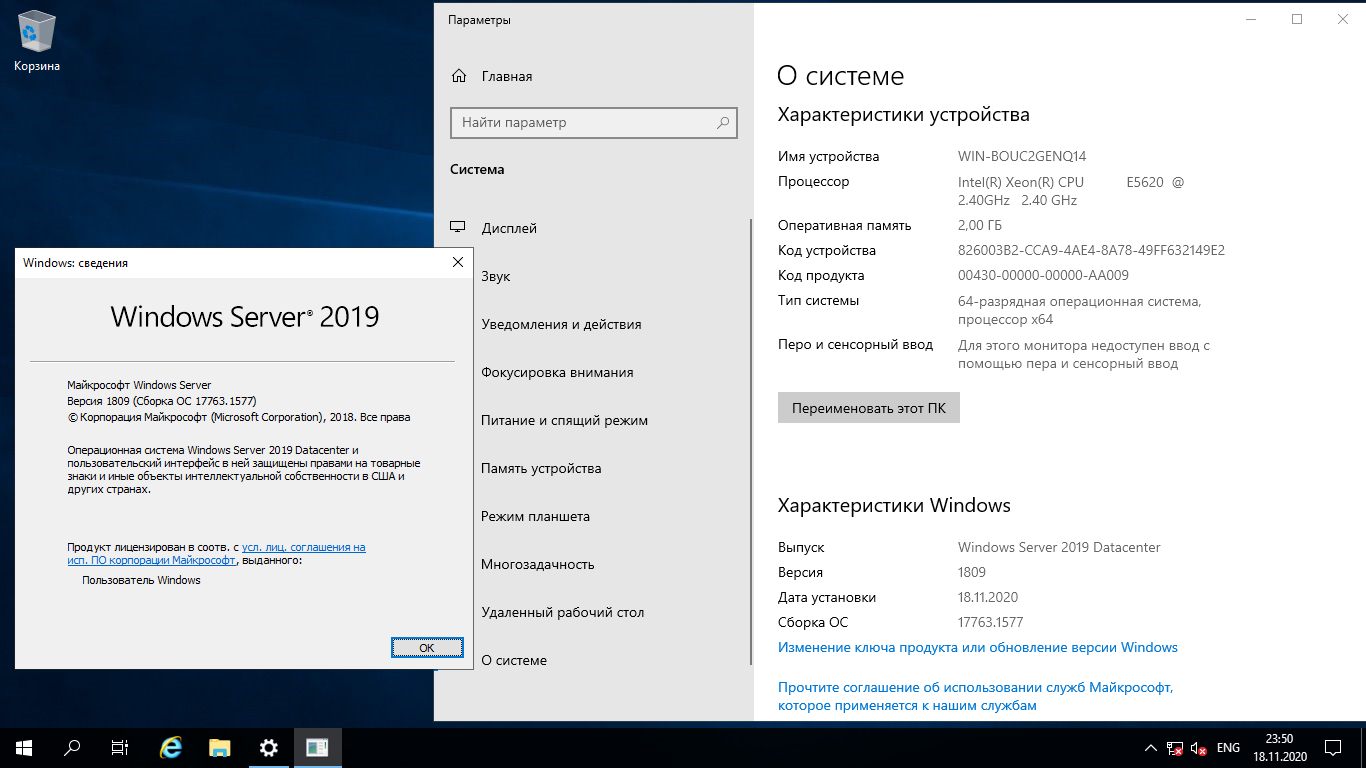Maximize the Settings window
This screenshot has width=1366, height=768.
pyautogui.click(x=1297, y=19)
